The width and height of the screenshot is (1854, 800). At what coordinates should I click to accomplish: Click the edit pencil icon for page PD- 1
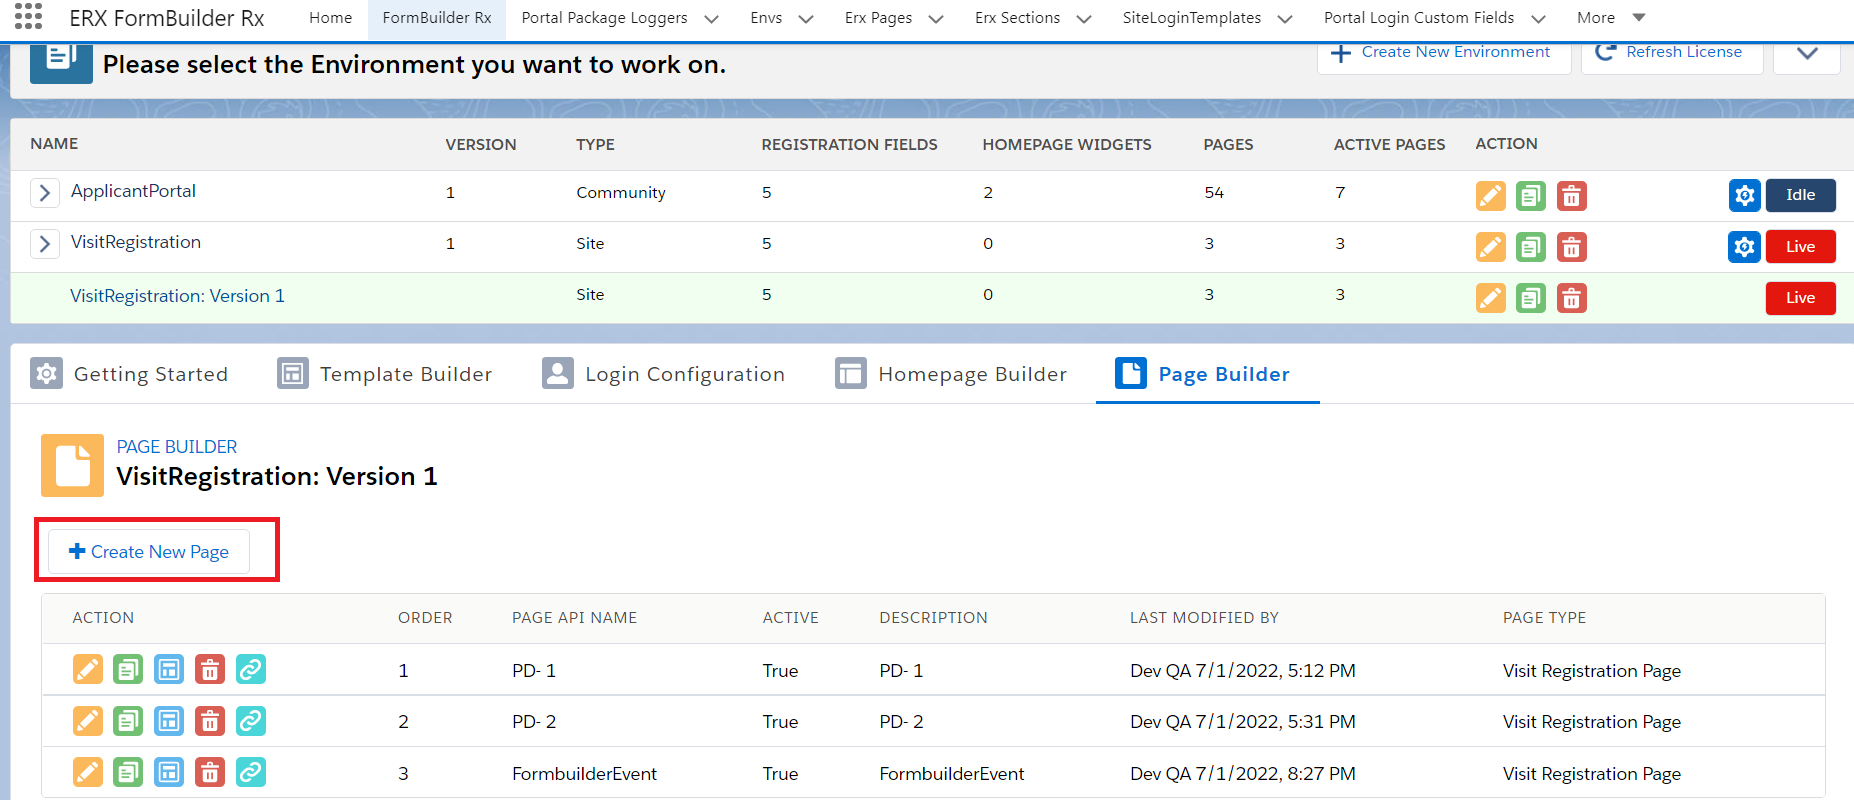(88, 669)
